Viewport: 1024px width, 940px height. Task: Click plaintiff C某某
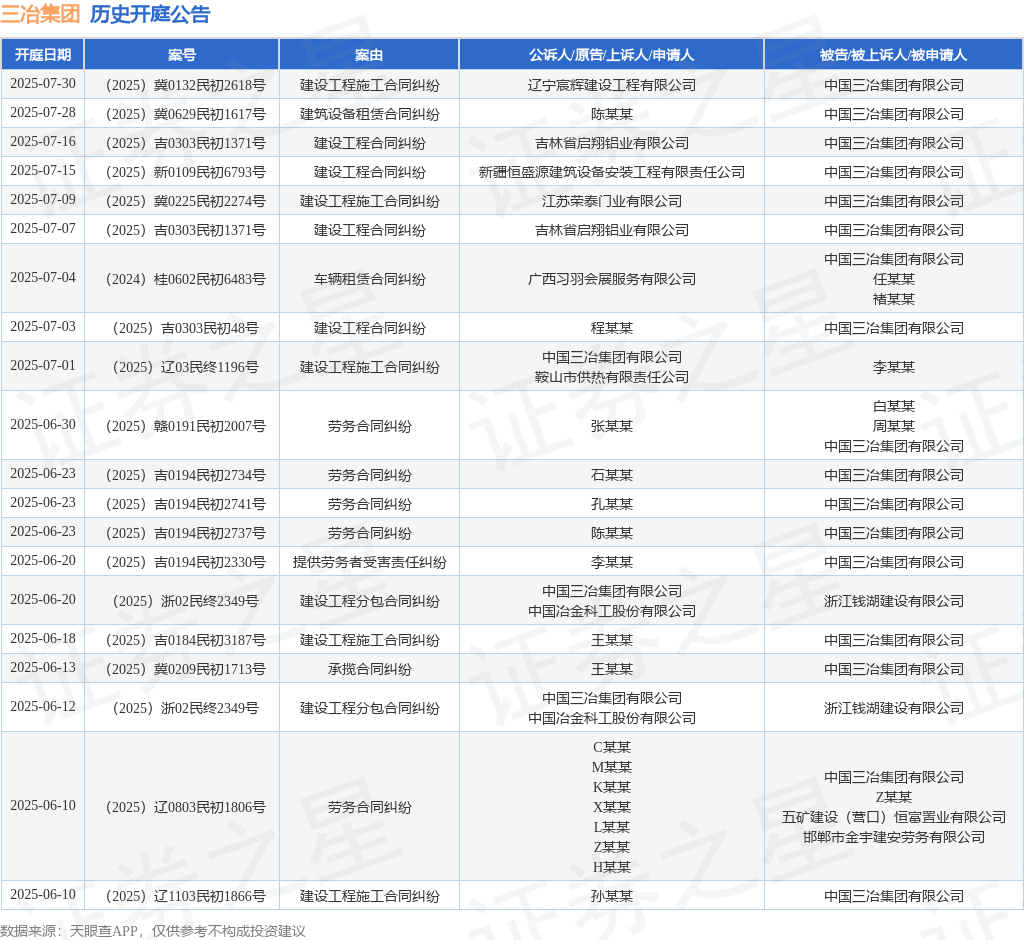[x=612, y=747]
